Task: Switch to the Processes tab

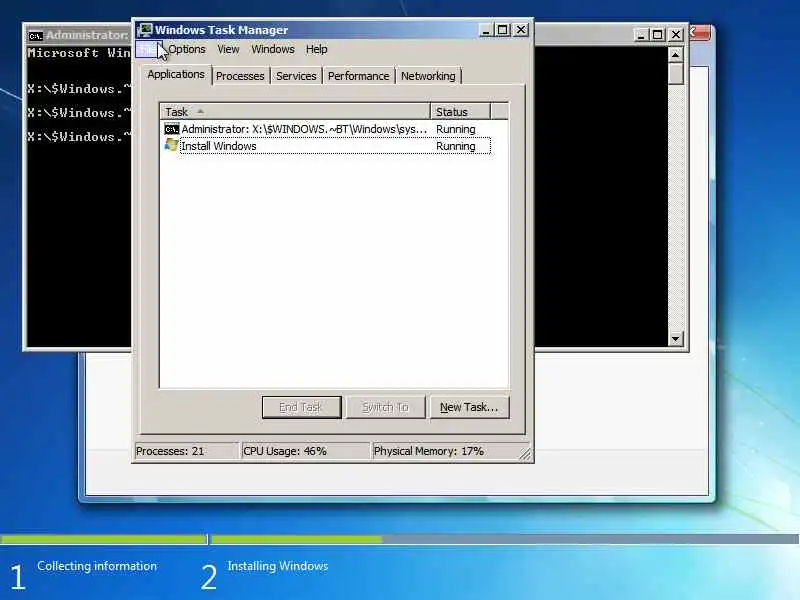Action: [x=240, y=76]
